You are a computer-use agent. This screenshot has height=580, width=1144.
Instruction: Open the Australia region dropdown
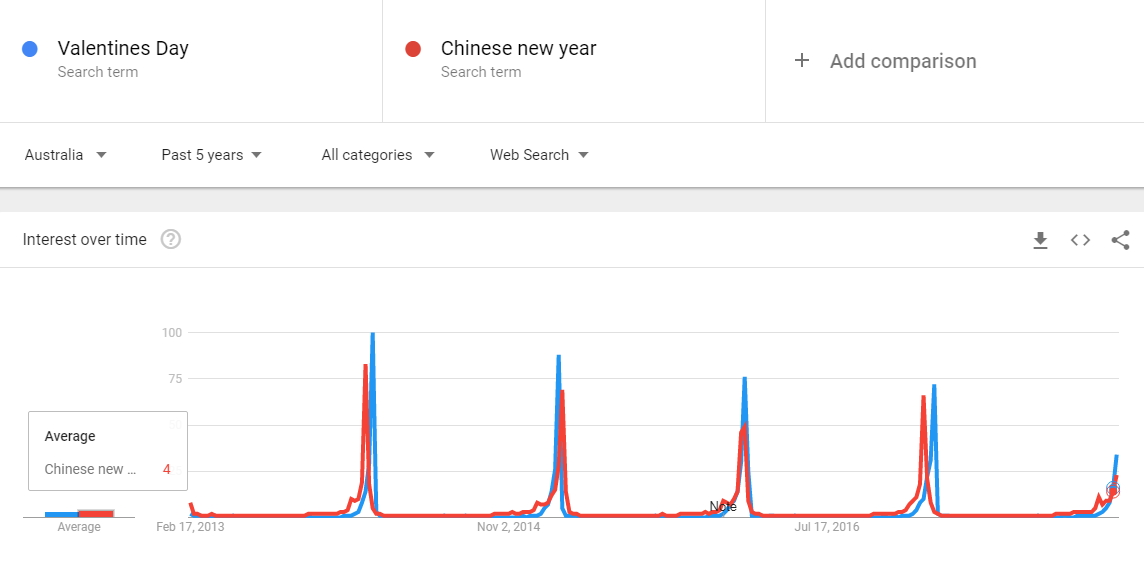66,155
